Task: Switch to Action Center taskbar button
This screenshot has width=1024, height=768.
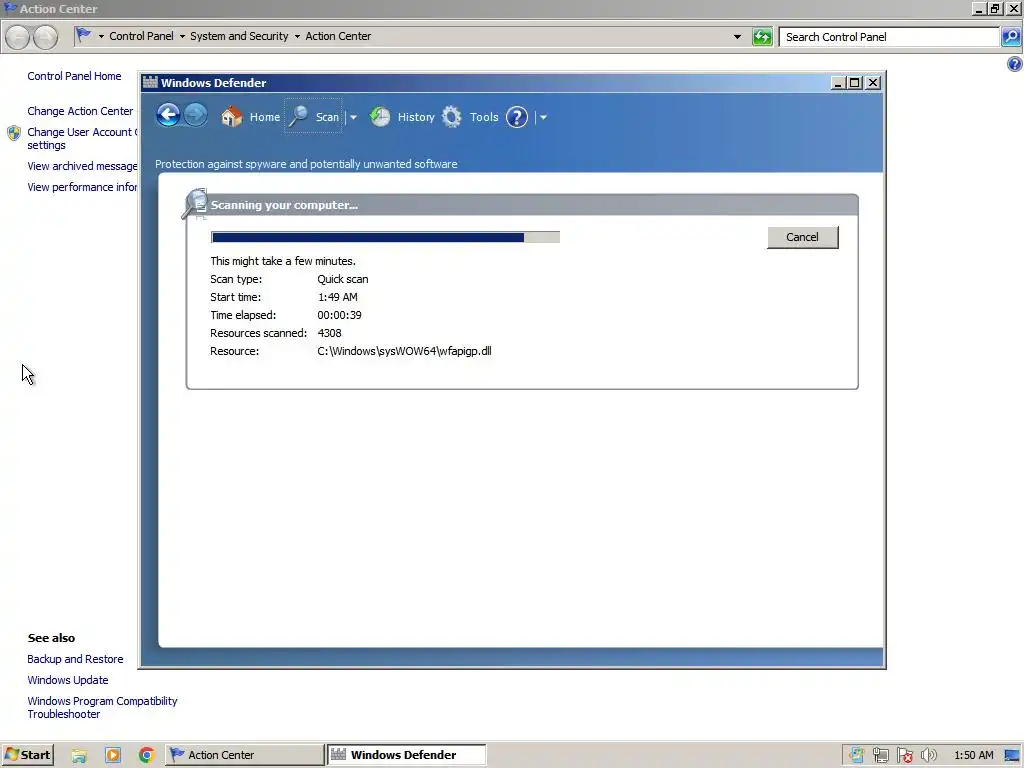Action: [244, 755]
